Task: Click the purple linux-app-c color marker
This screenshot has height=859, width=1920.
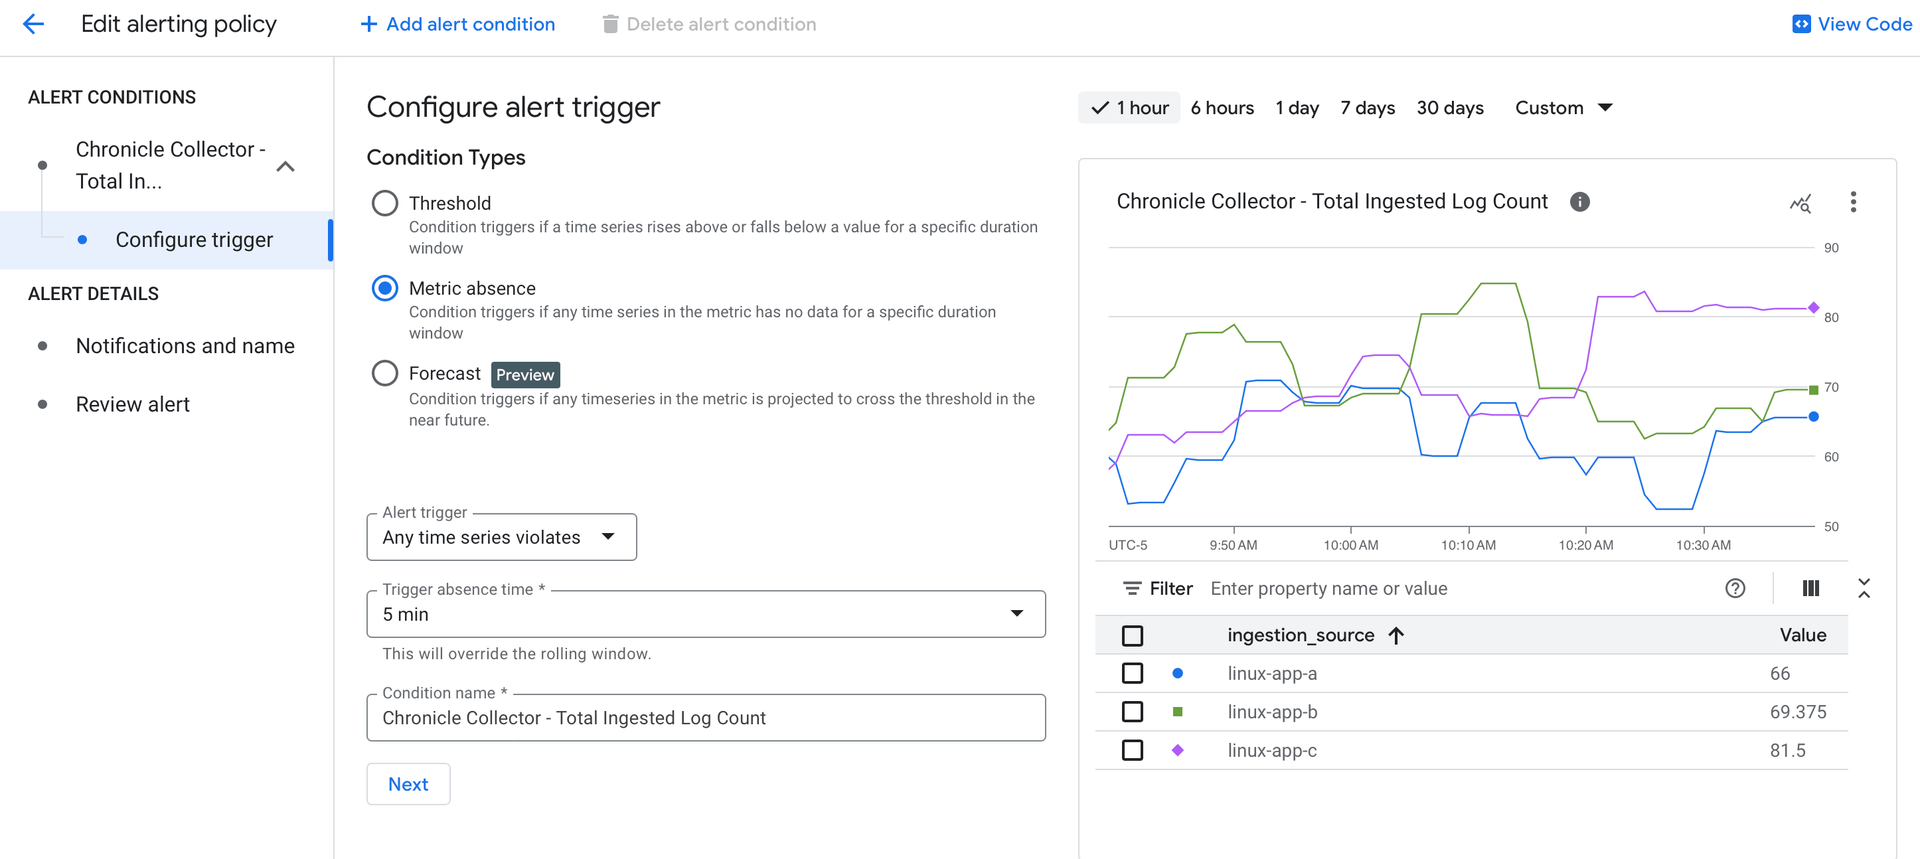Action: [1178, 750]
